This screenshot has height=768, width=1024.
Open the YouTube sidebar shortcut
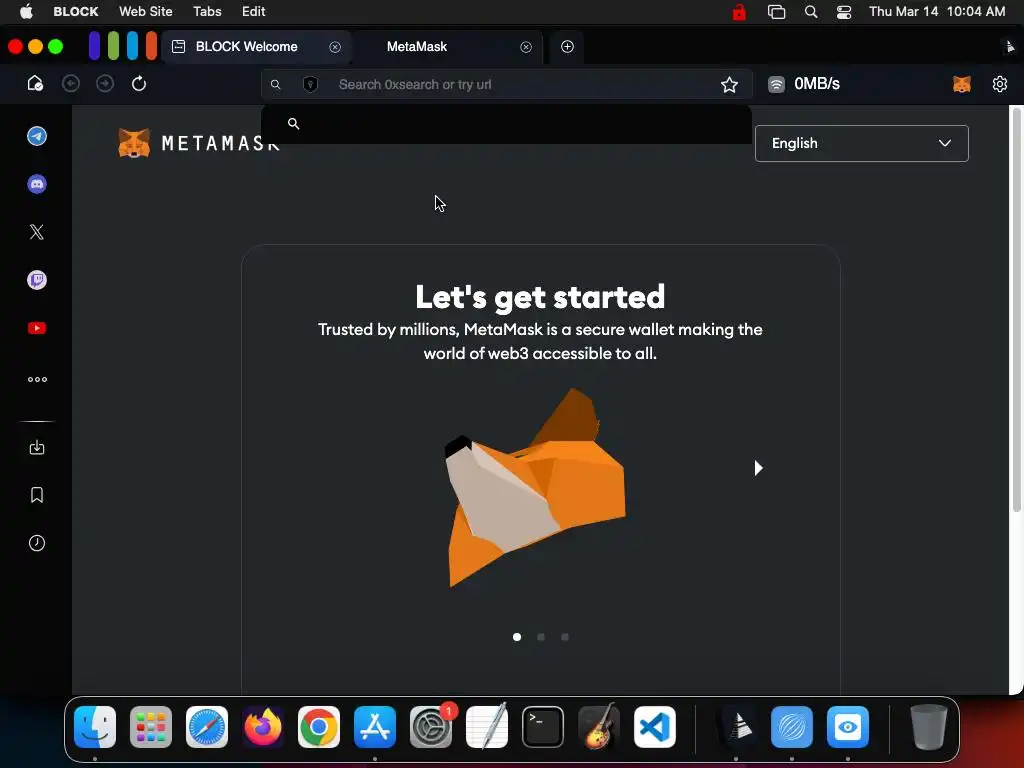[x=37, y=328]
